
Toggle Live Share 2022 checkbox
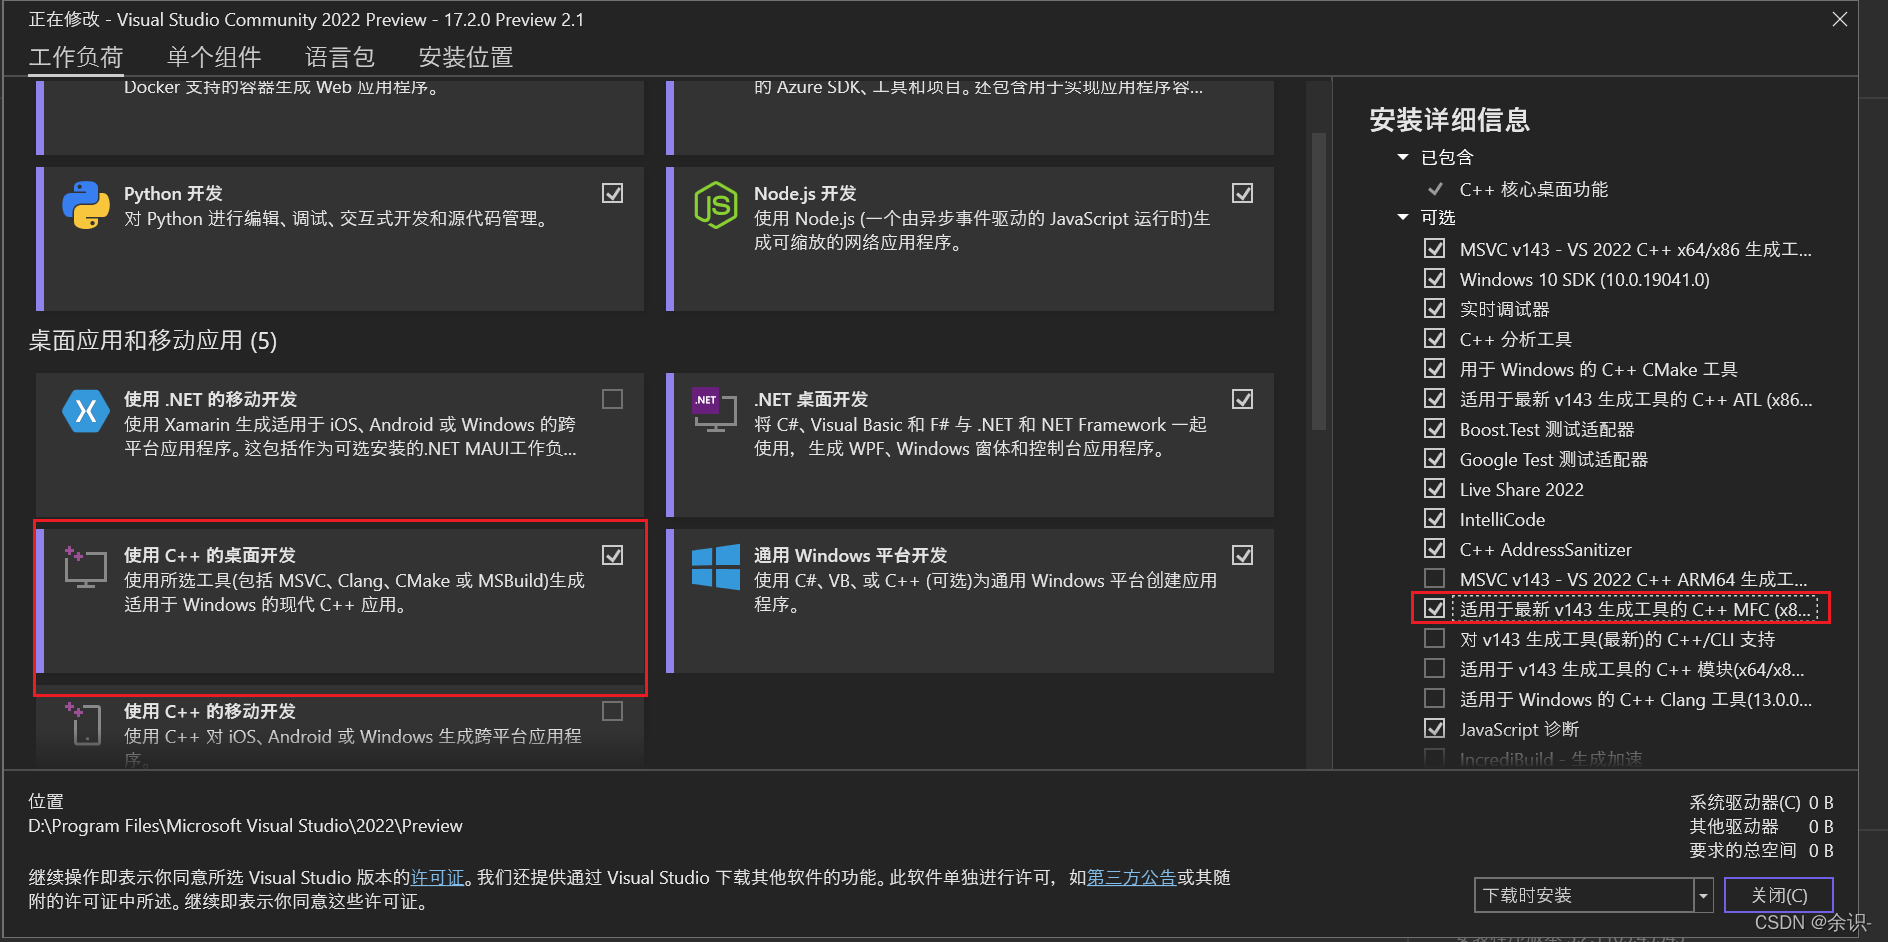1435,489
